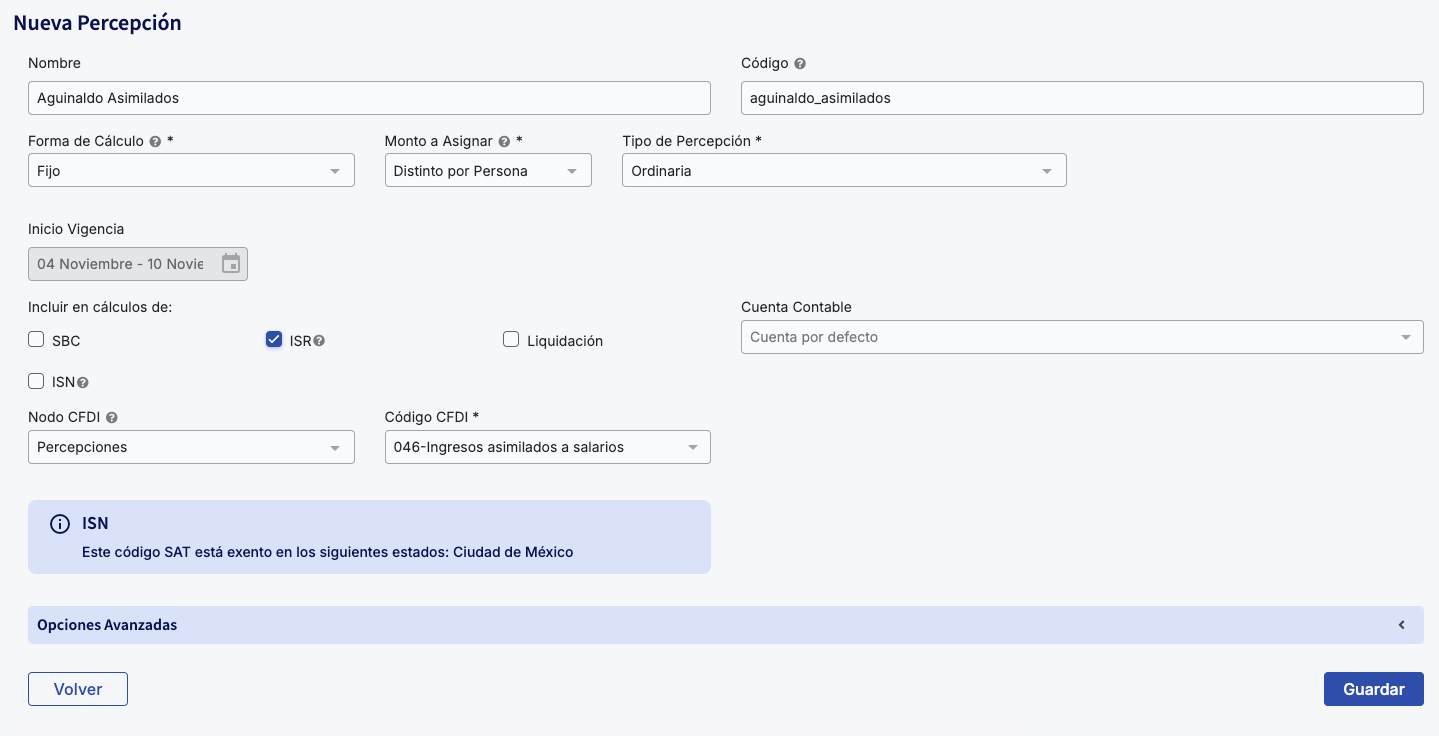Click the Guardar button
The width and height of the screenshot is (1439, 736).
pyautogui.click(x=1373, y=689)
